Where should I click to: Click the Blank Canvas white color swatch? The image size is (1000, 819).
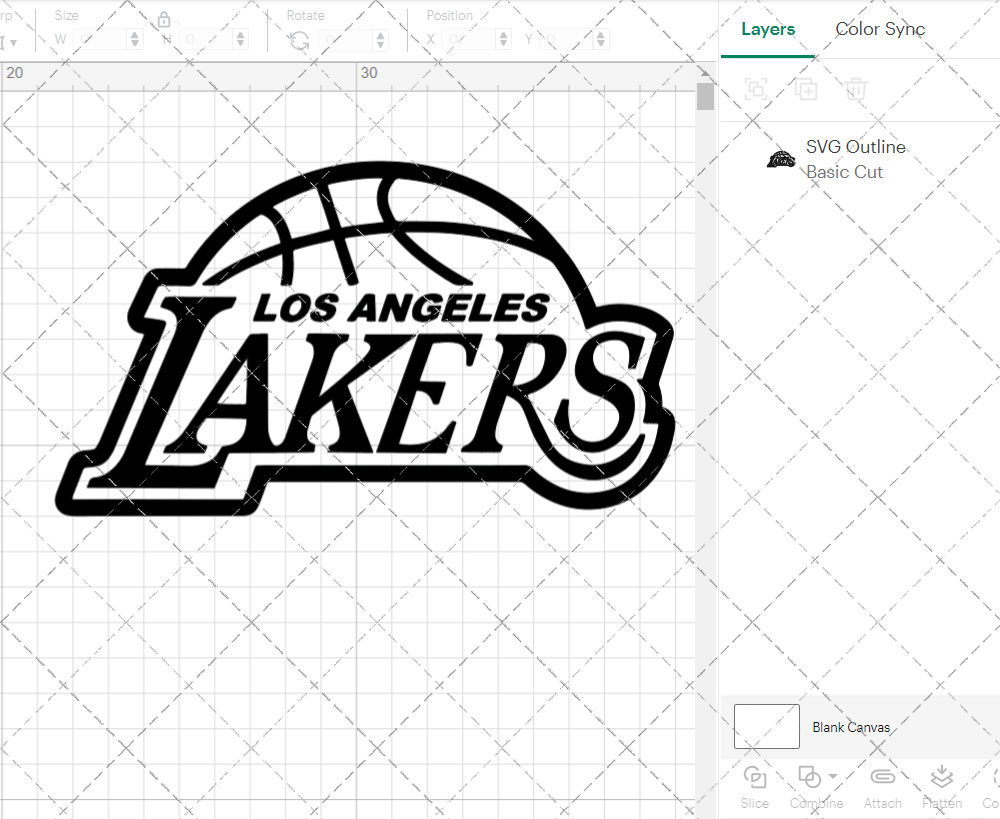tap(766, 726)
